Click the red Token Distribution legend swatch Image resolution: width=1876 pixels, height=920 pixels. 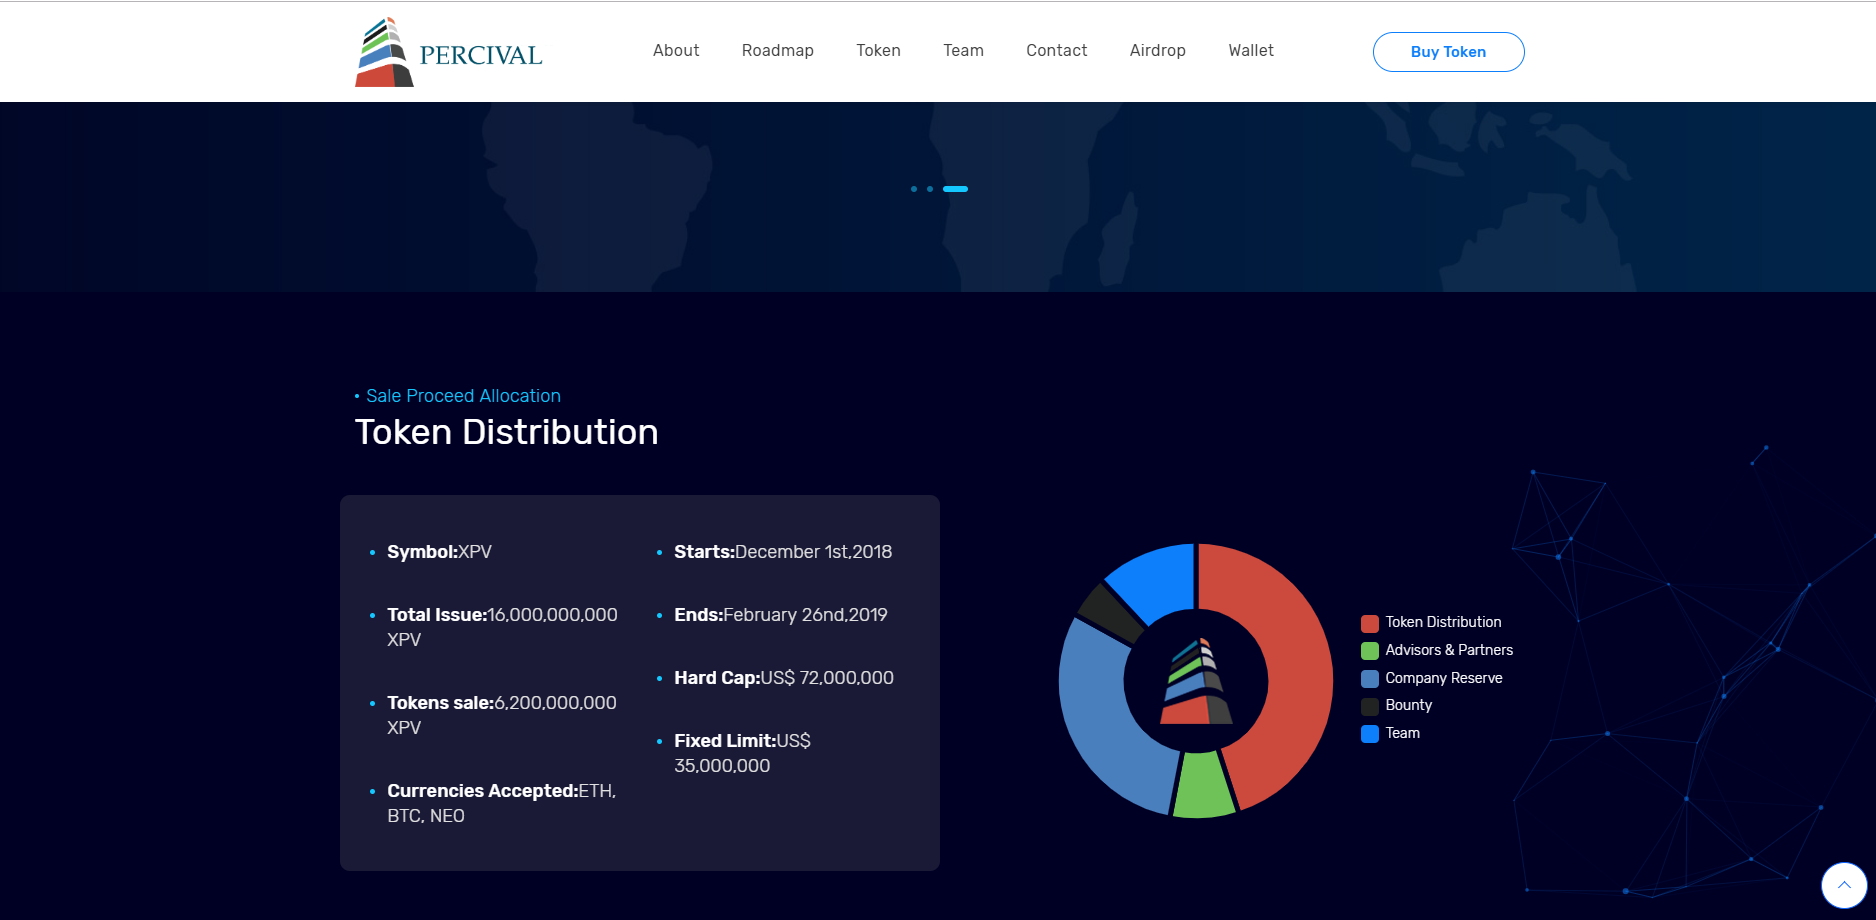pyautogui.click(x=1370, y=623)
